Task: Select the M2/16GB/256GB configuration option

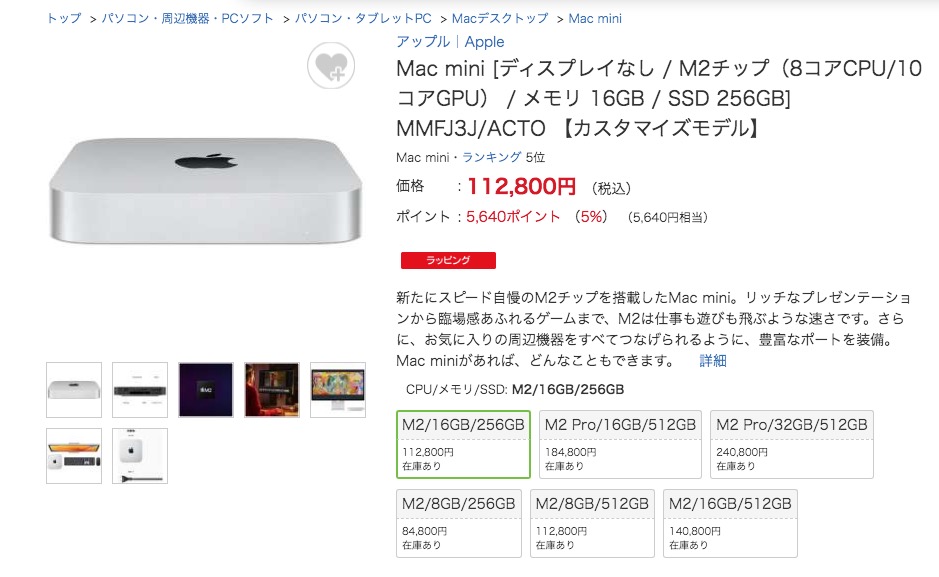Action: coord(463,444)
